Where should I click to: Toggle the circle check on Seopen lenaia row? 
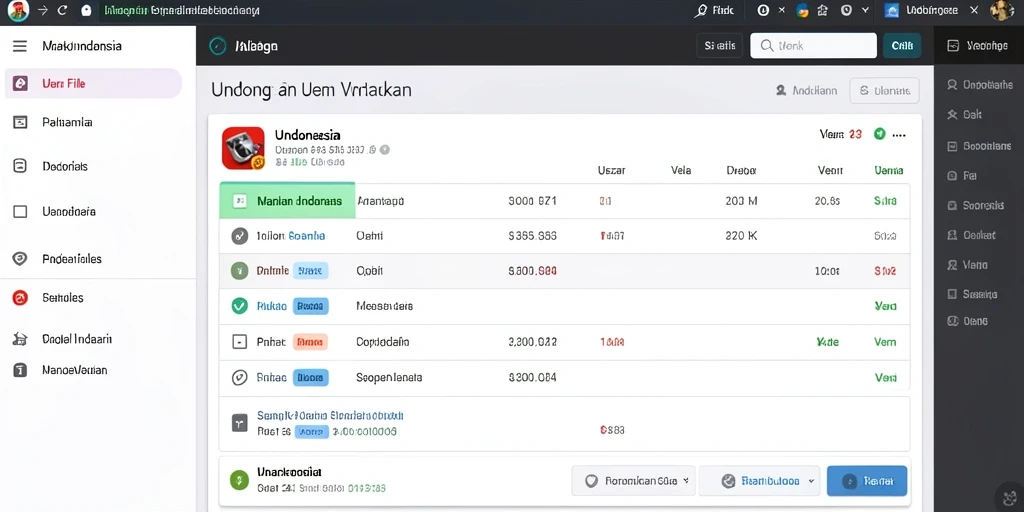click(240, 377)
